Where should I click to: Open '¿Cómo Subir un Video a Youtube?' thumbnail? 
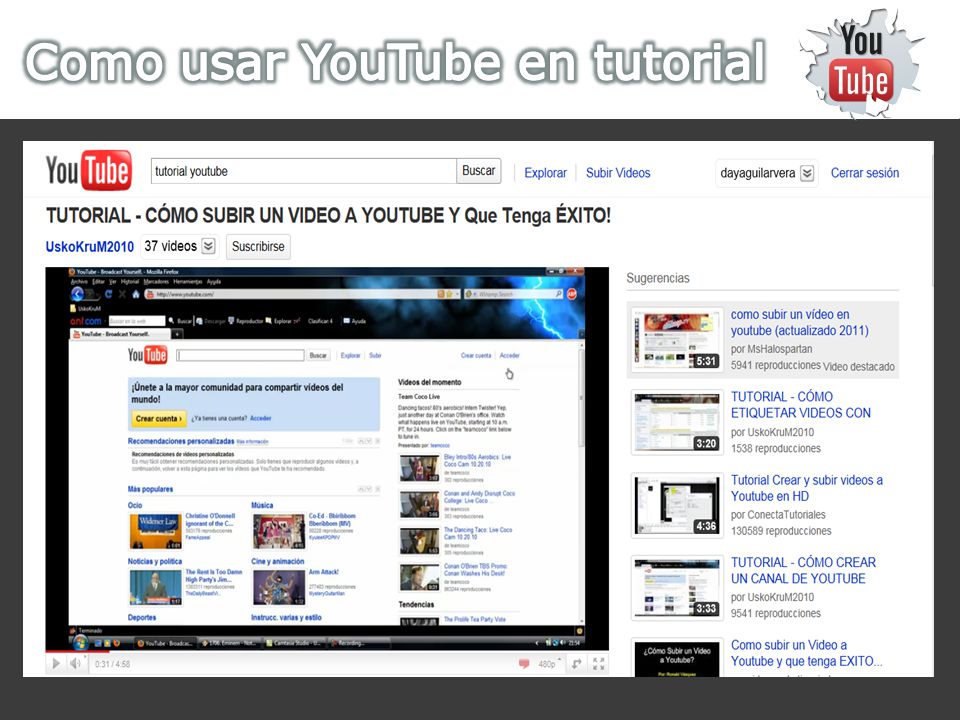click(x=677, y=658)
